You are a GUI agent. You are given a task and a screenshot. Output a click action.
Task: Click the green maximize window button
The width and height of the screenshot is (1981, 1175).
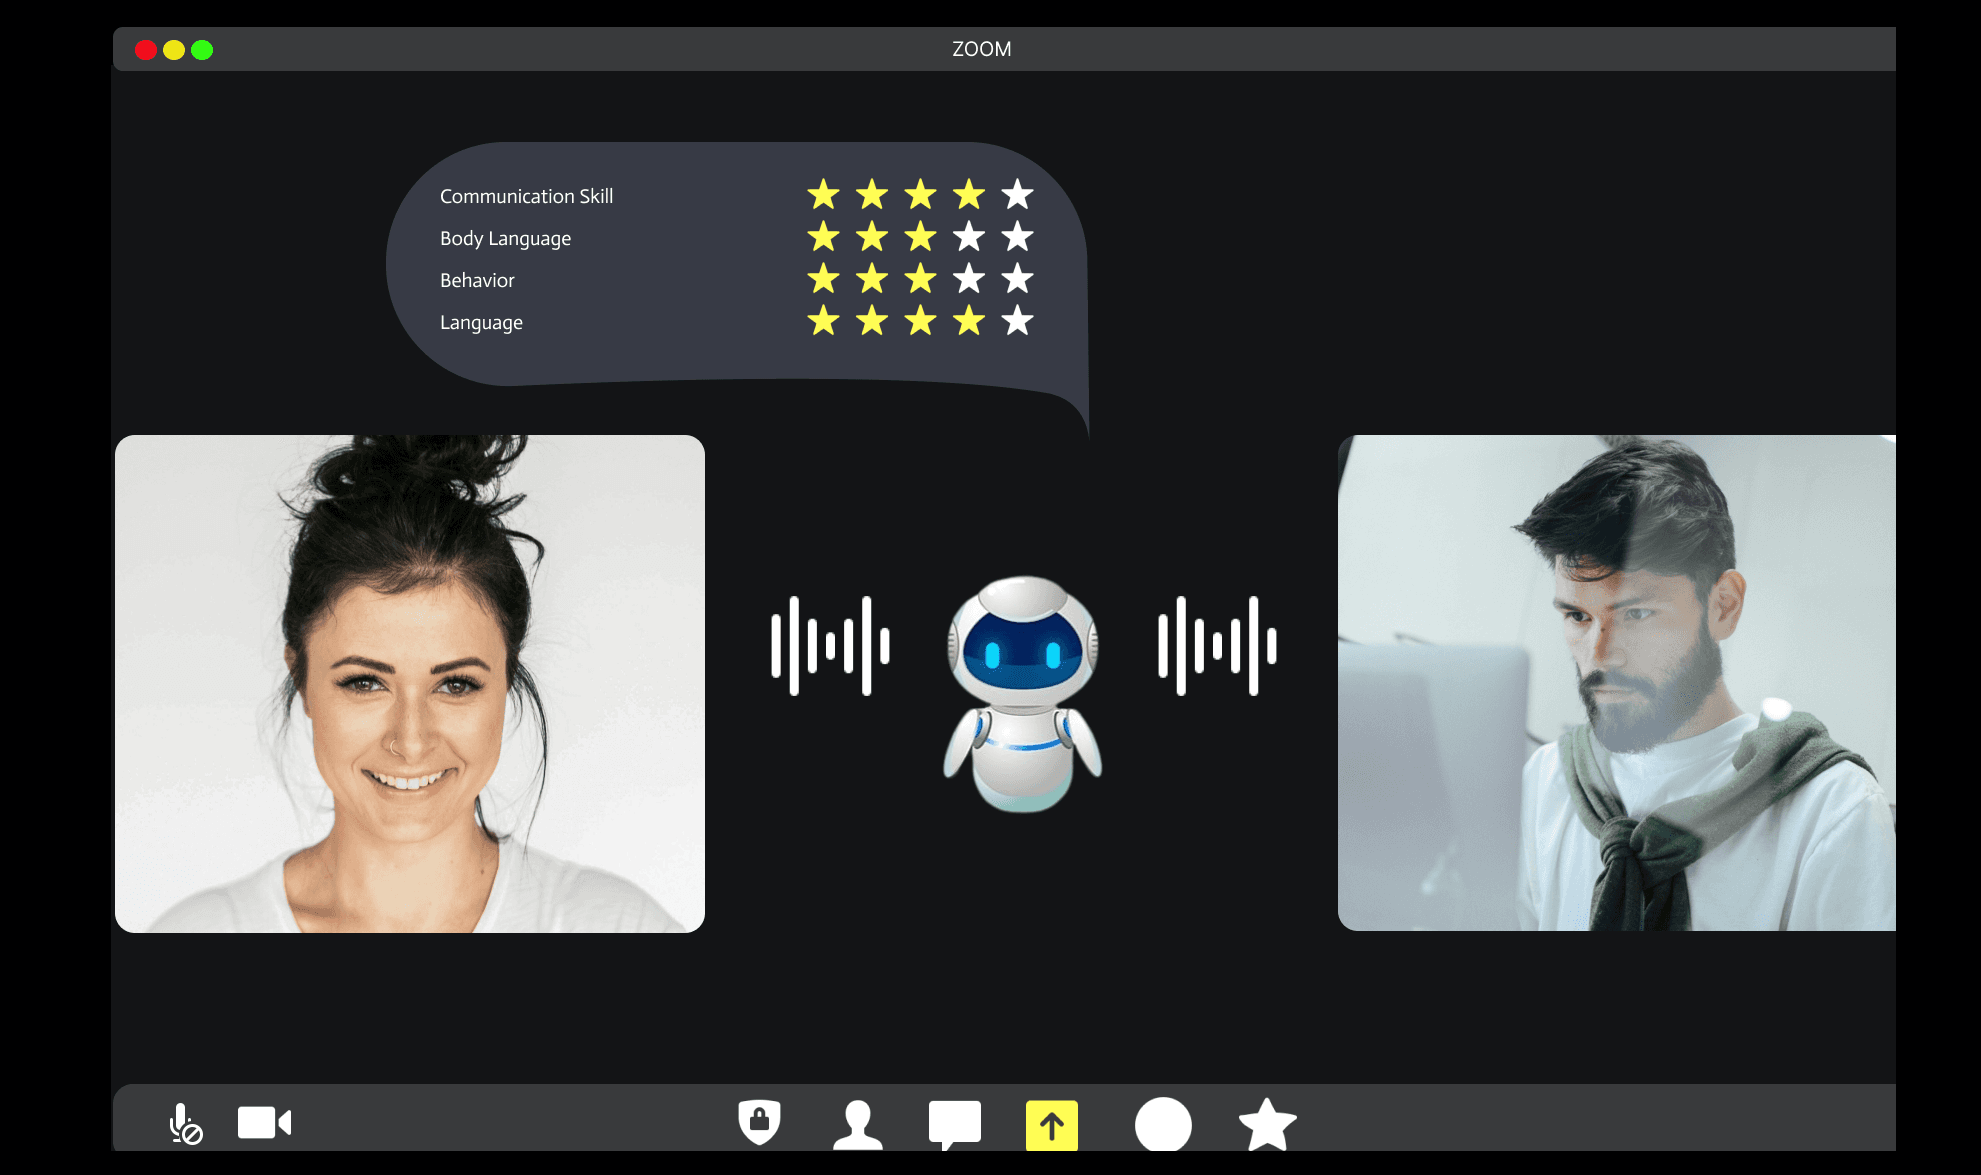(202, 50)
